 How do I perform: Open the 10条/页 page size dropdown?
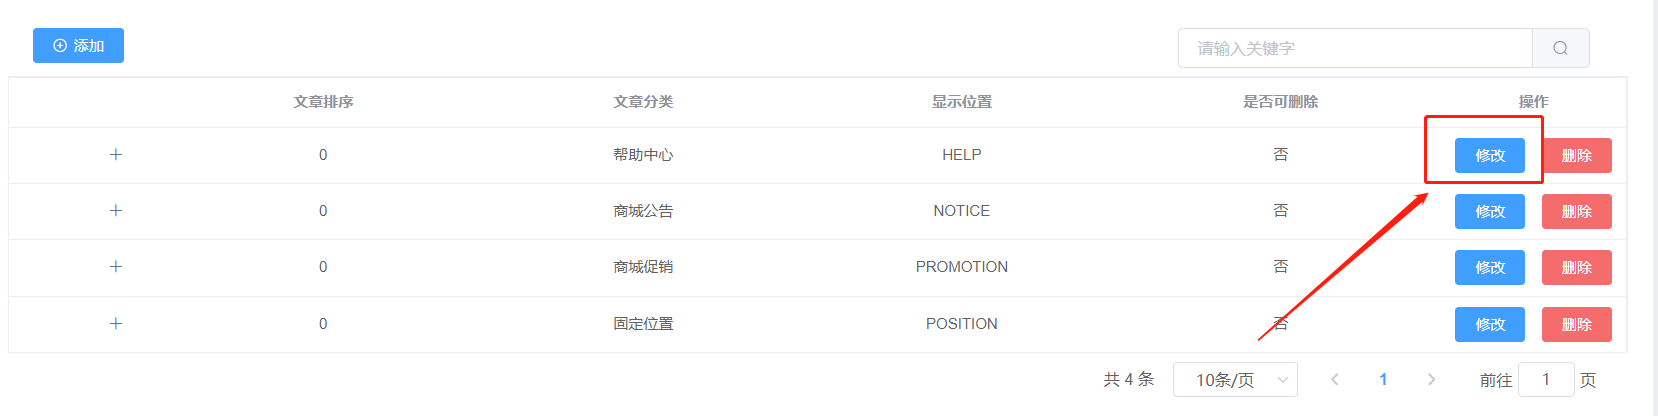tap(1235, 380)
